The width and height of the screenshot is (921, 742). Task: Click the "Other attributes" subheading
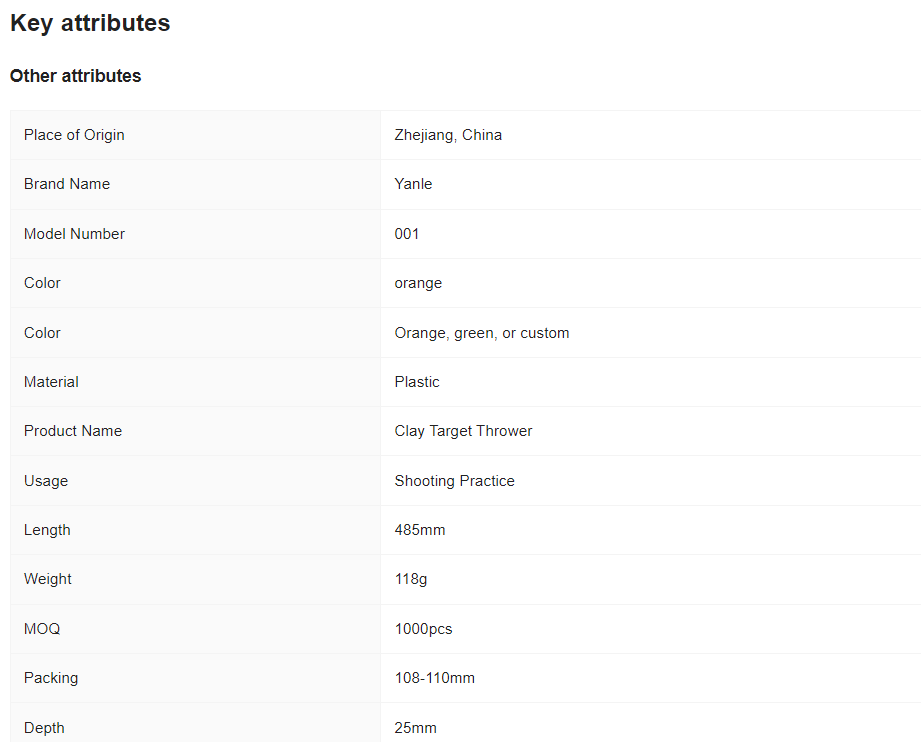tap(76, 76)
